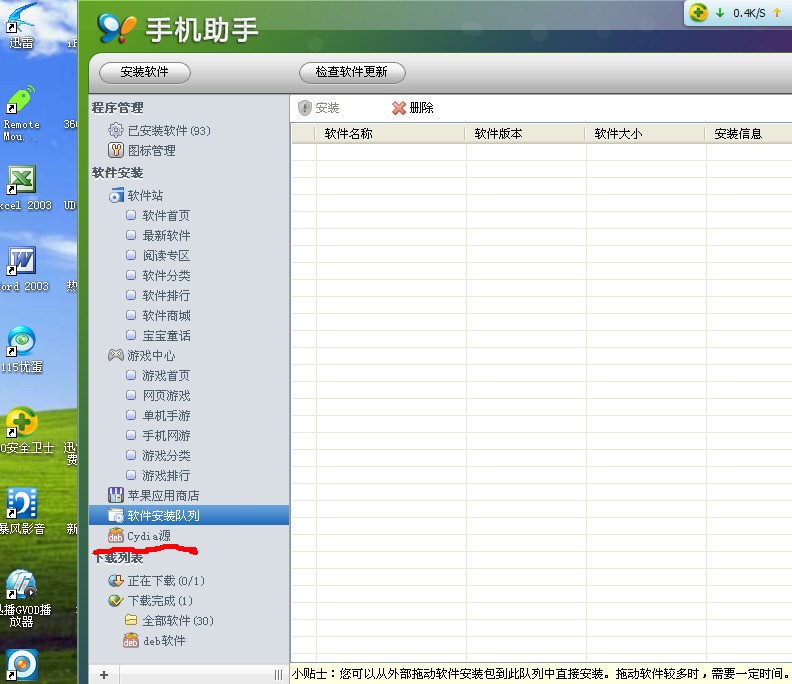Sort by 软件大小 column header
Screen dimensions: 792x684
[646, 134]
